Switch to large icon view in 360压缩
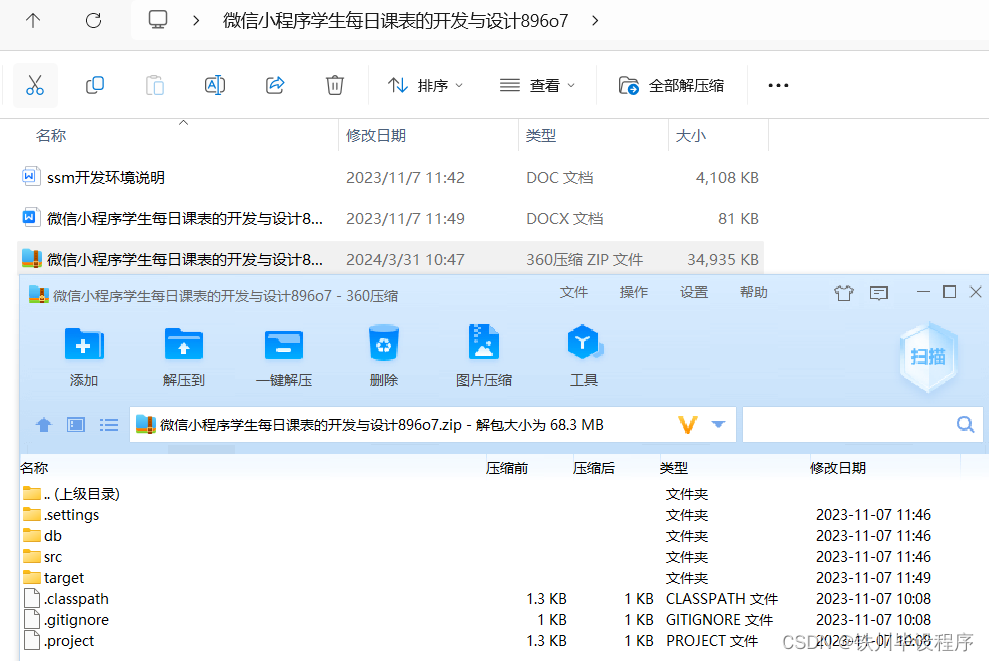Screen dimensions: 989x661 75,424
